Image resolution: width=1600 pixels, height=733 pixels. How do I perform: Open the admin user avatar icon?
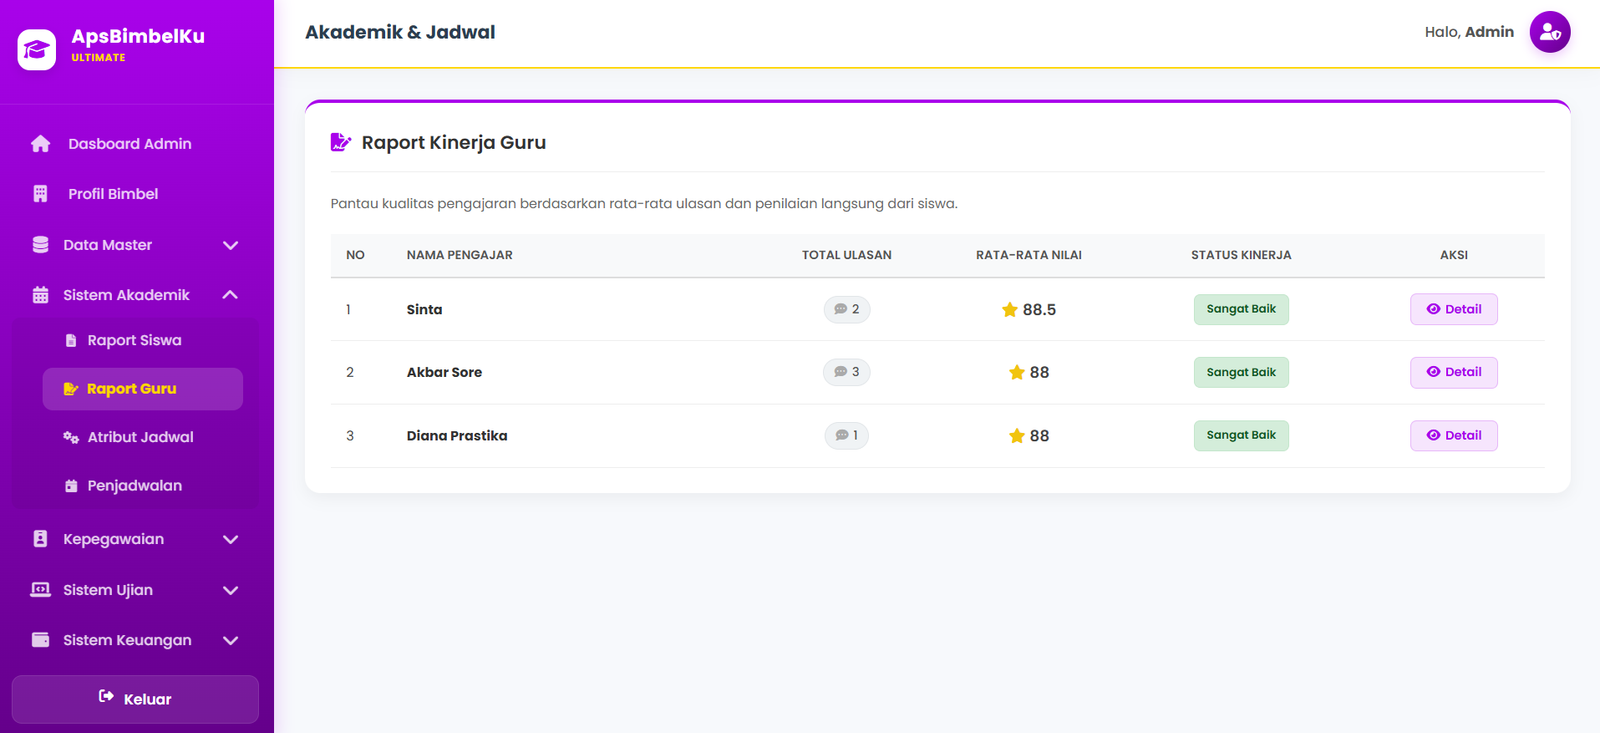pyautogui.click(x=1550, y=32)
